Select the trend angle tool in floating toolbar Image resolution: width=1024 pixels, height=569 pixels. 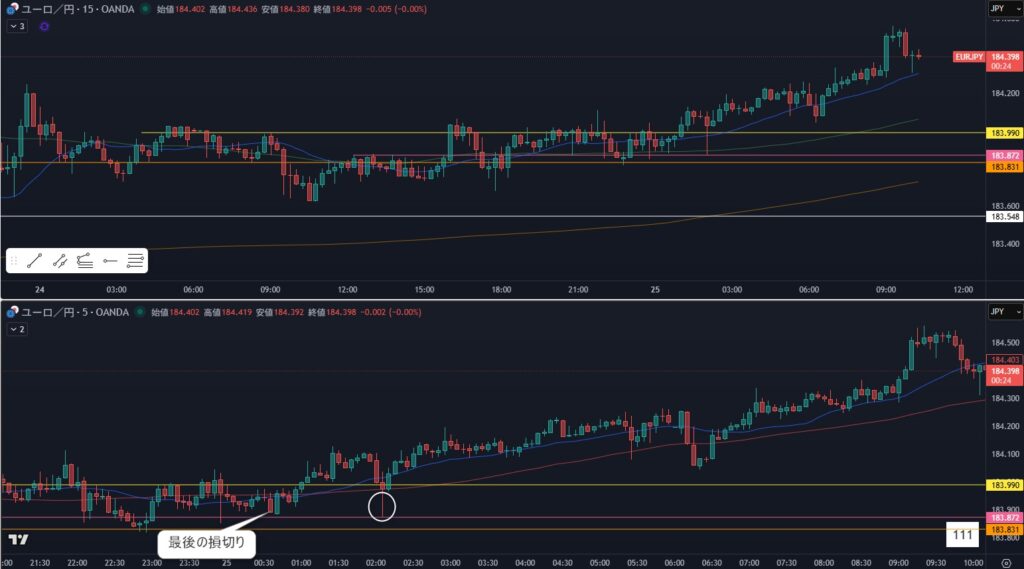pos(85,261)
